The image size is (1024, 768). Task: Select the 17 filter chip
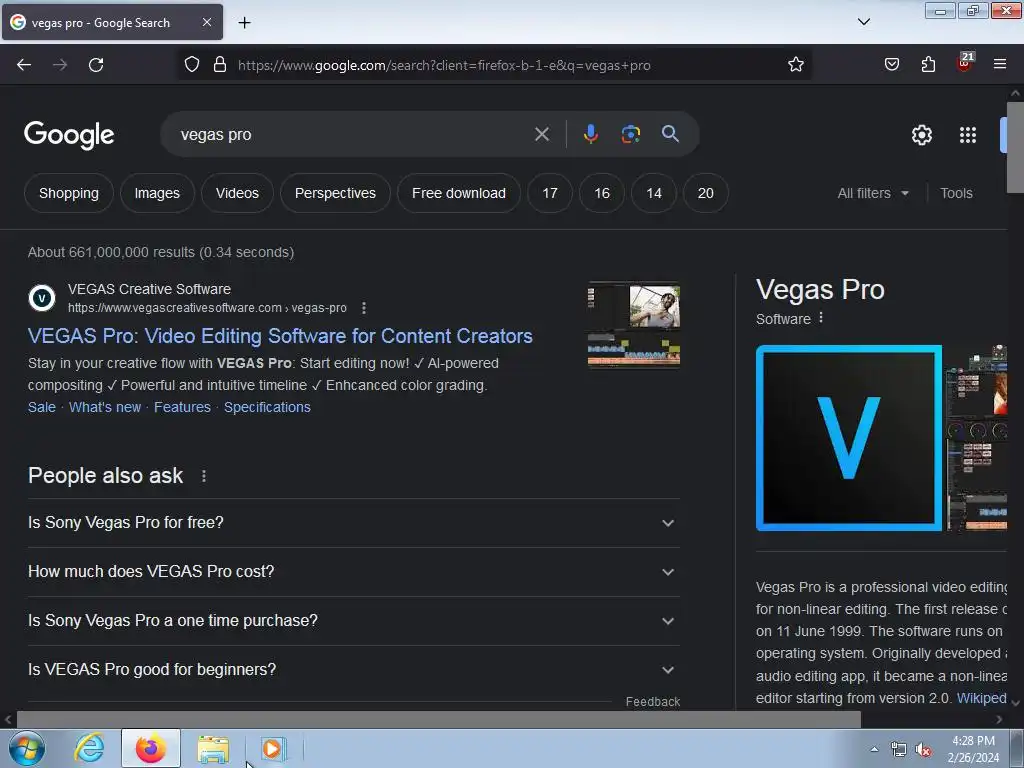(550, 193)
